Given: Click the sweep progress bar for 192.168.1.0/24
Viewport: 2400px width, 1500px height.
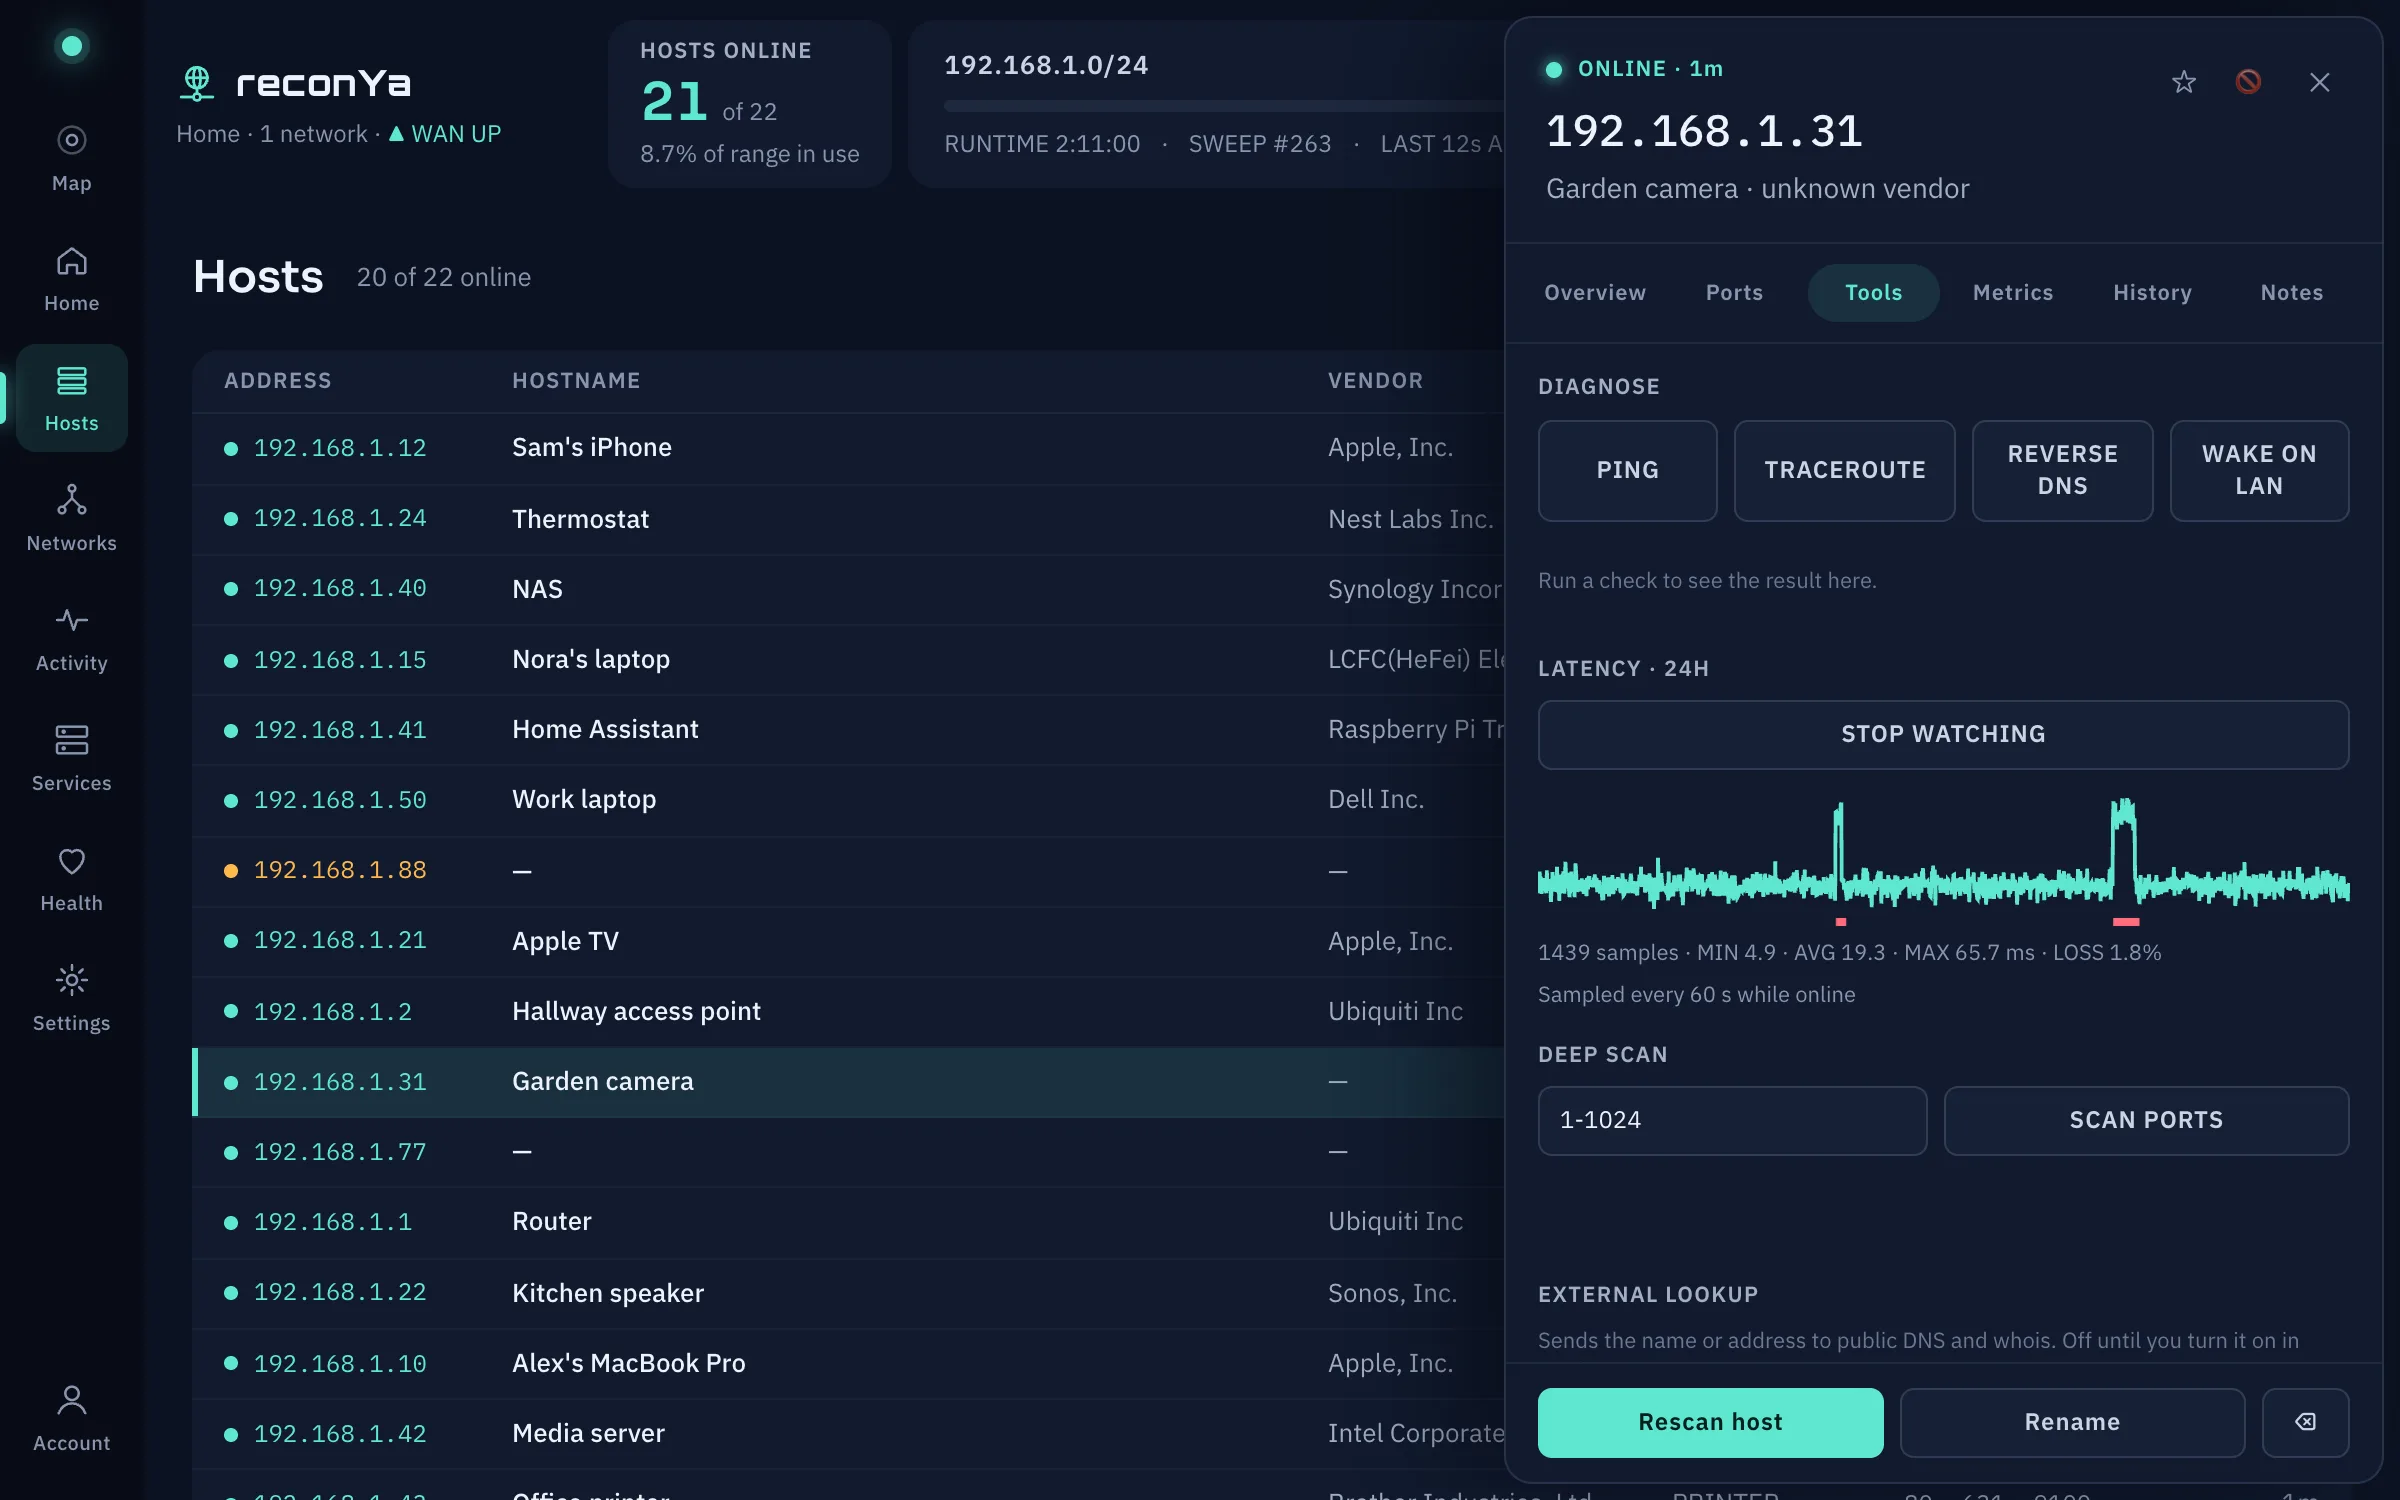Looking at the screenshot, I should tap(1224, 105).
